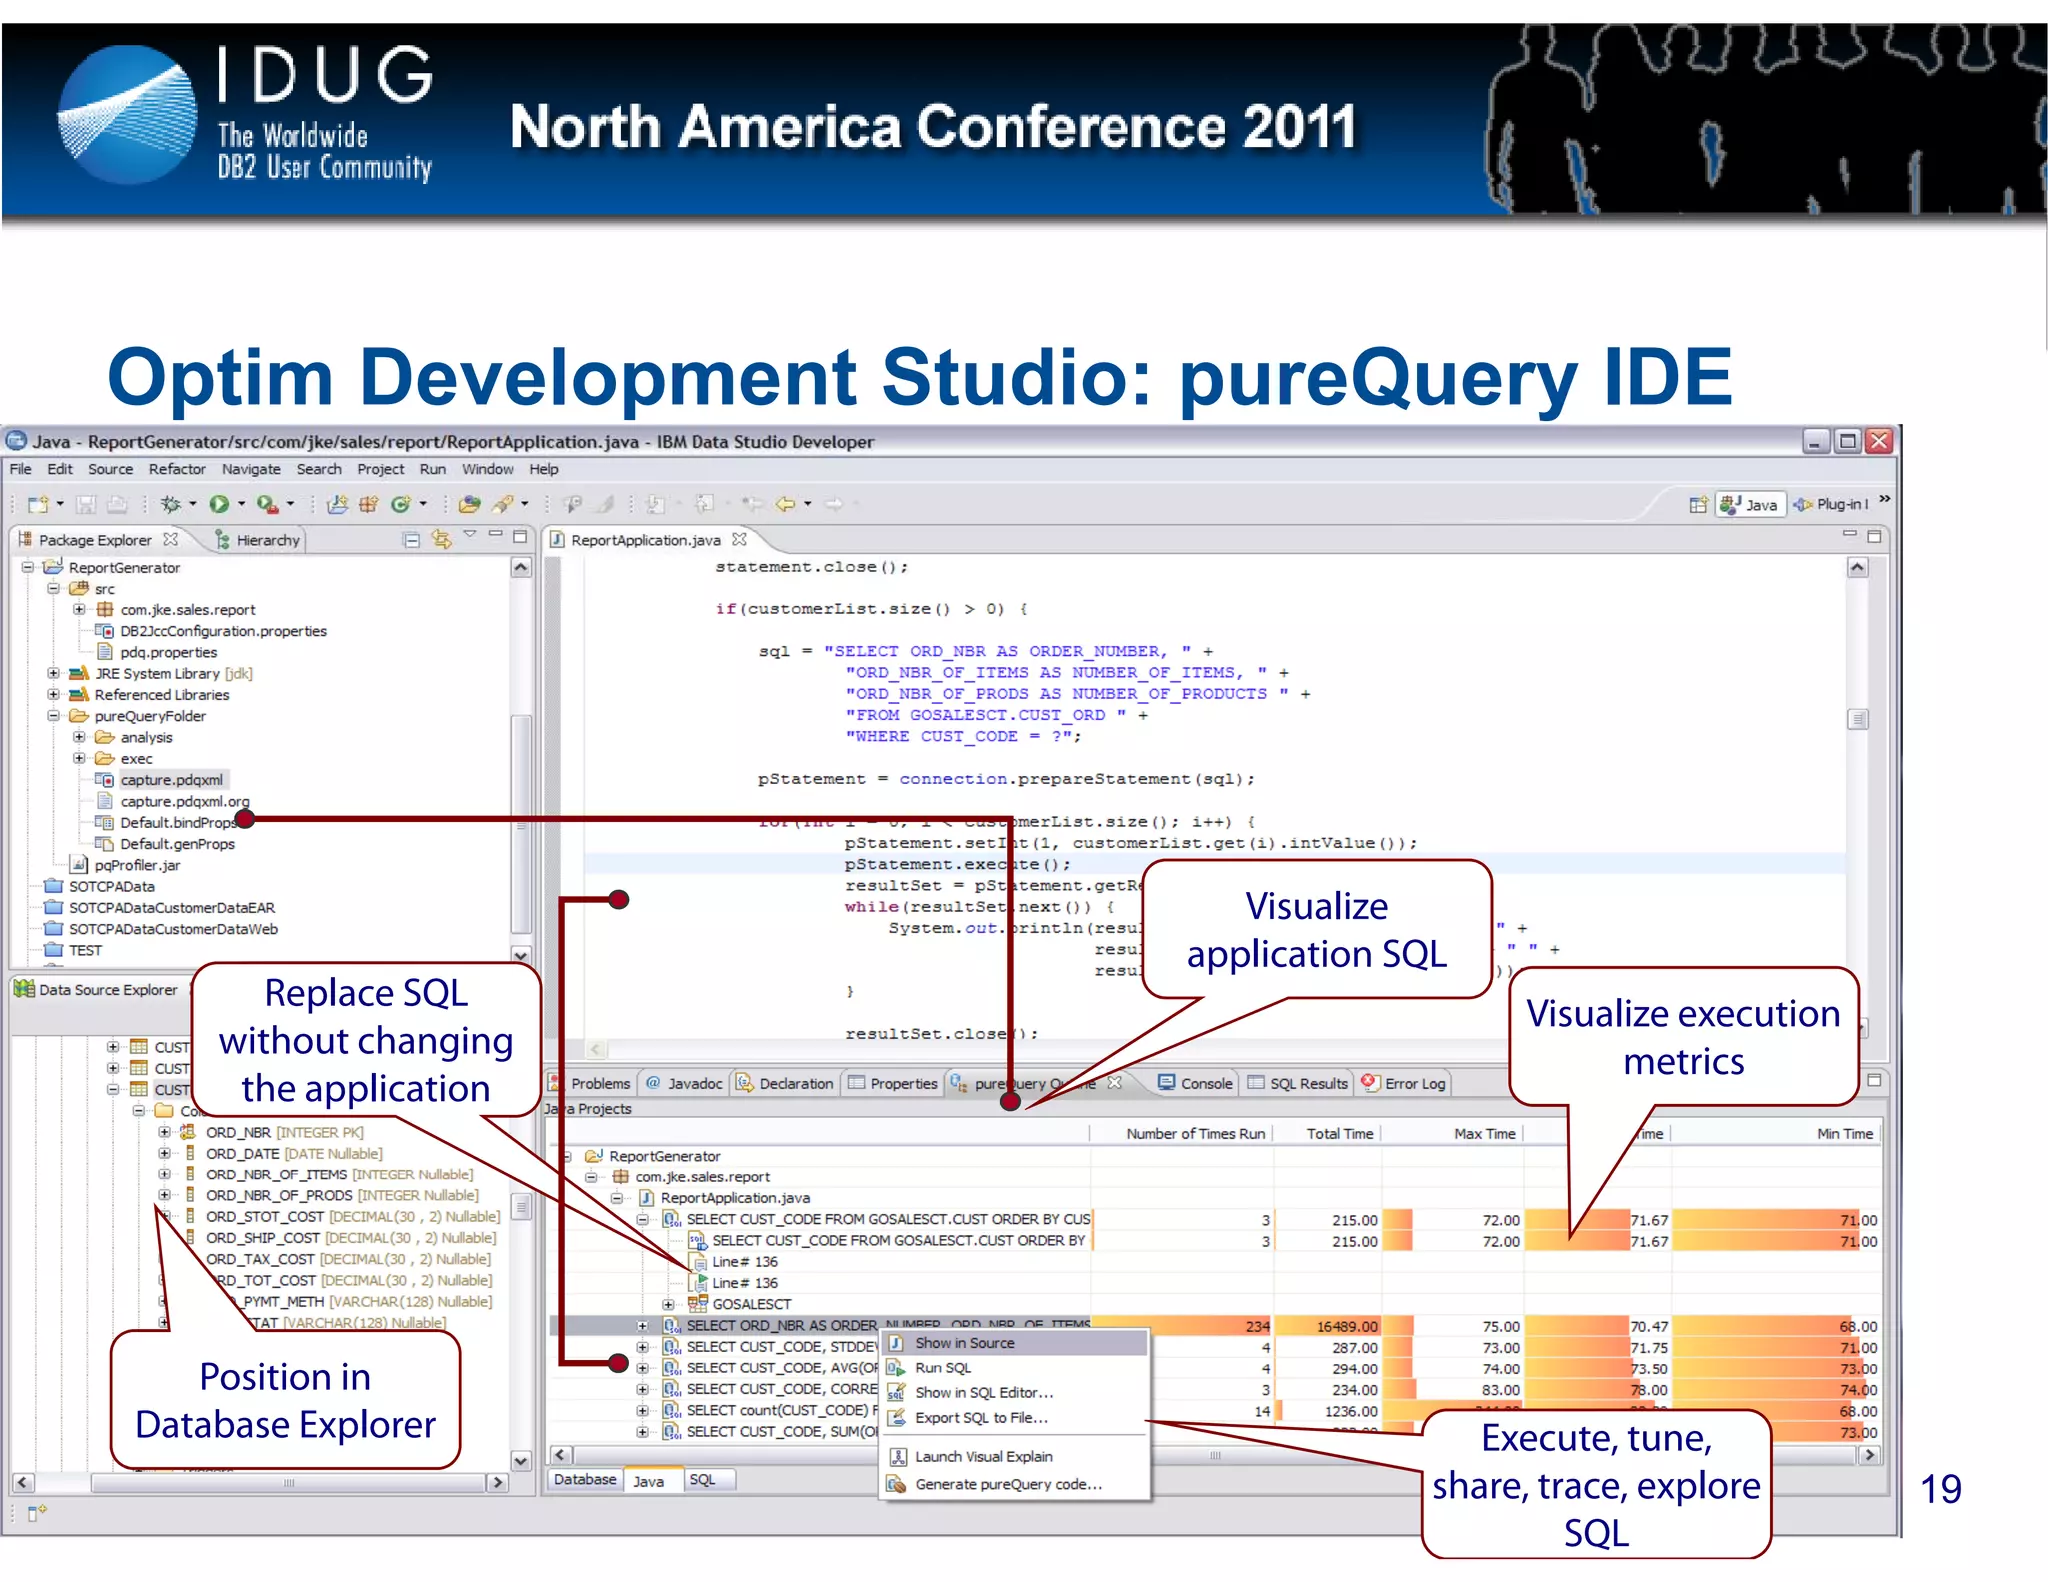Click the Back navigation yellow arrow
The height and width of the screenshot is (1582, 2048).
(785, 504)
